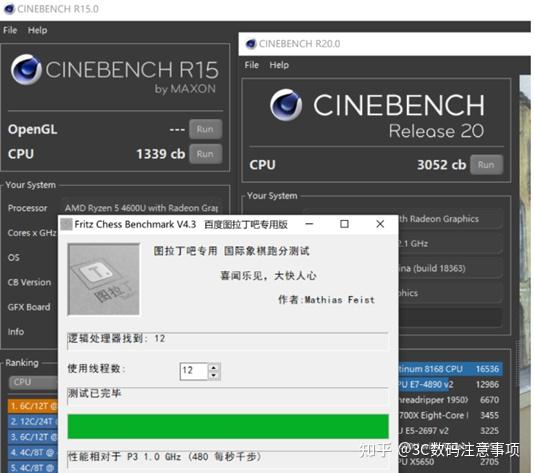This screenshot has width=534, height=473.
Task: Click the Cinebench Release 20 sphere logo
Action: (286, 105)
